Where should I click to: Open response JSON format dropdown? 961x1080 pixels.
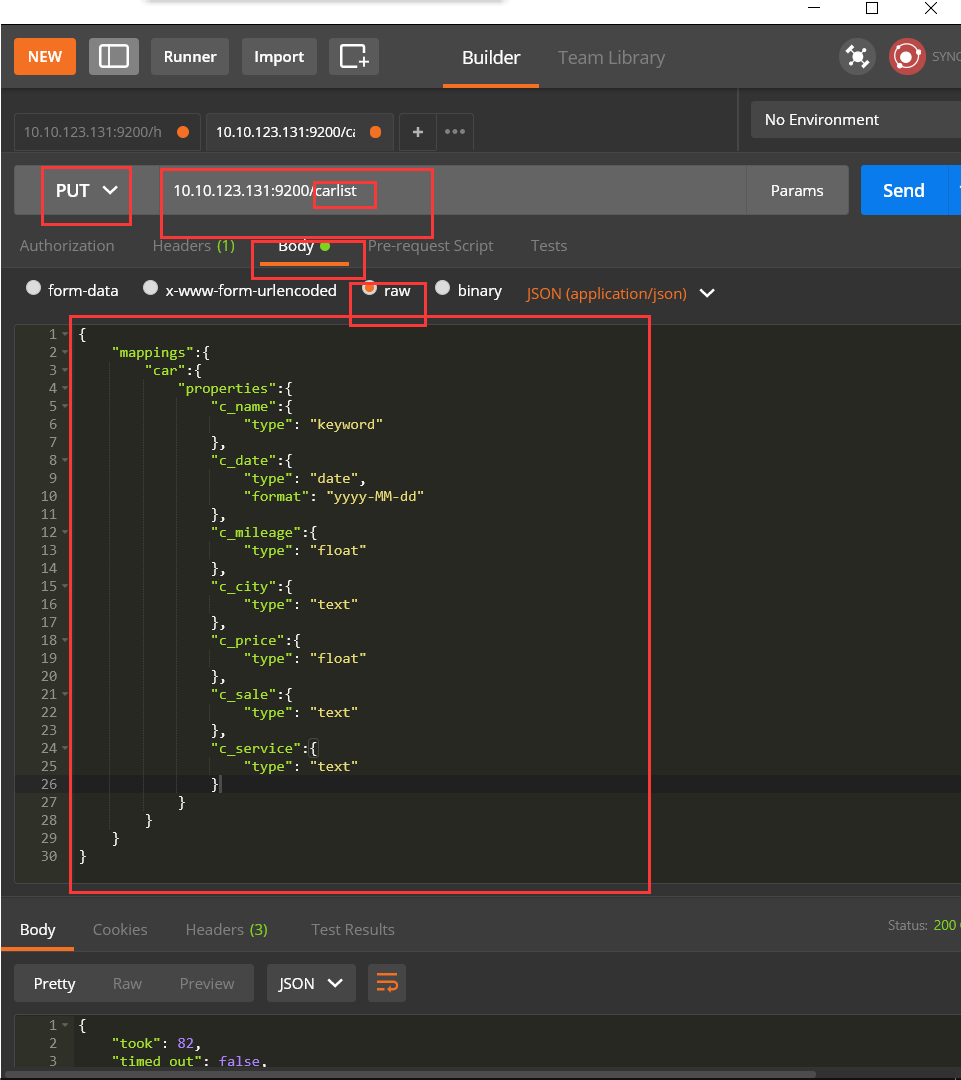pyautogui.click(x=311, y=983)
